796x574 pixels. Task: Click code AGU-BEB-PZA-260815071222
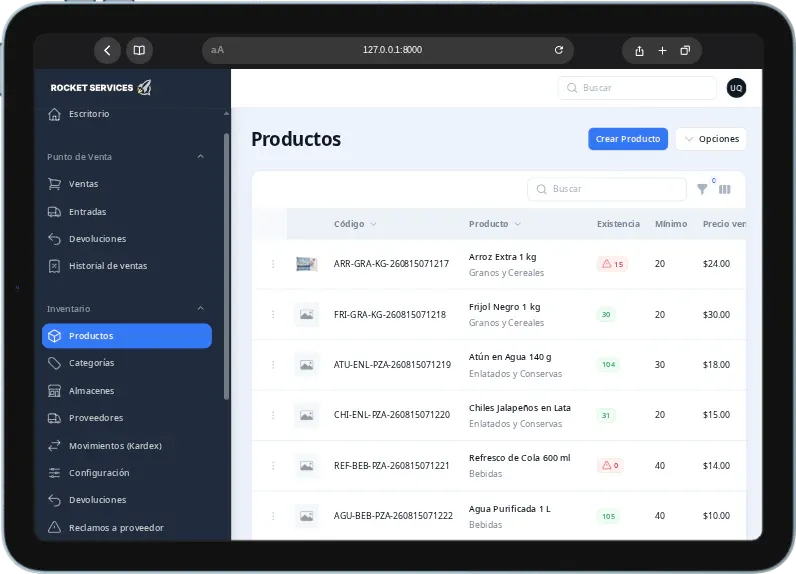pos(393,516)
